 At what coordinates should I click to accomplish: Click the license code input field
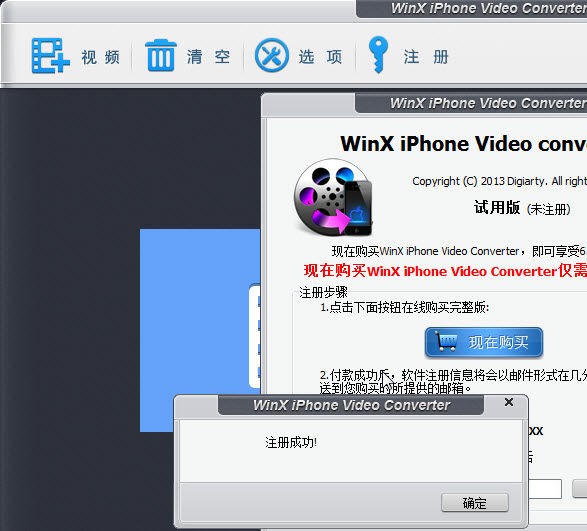pos(545,489)
